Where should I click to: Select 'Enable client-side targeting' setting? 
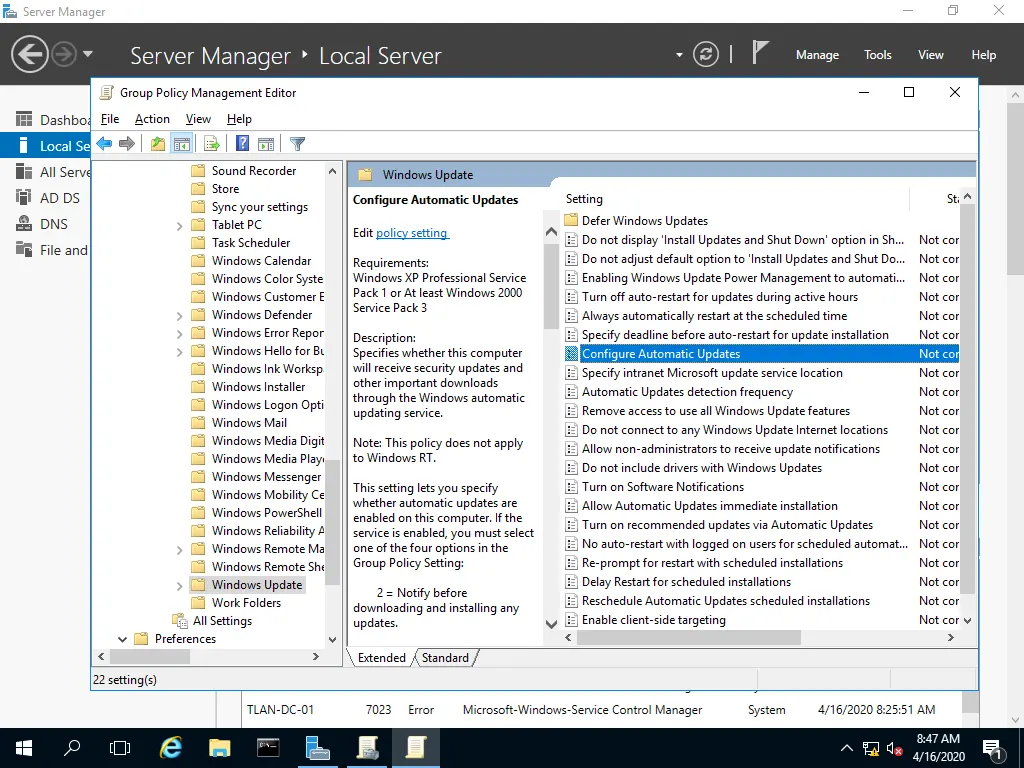[653, 620]
